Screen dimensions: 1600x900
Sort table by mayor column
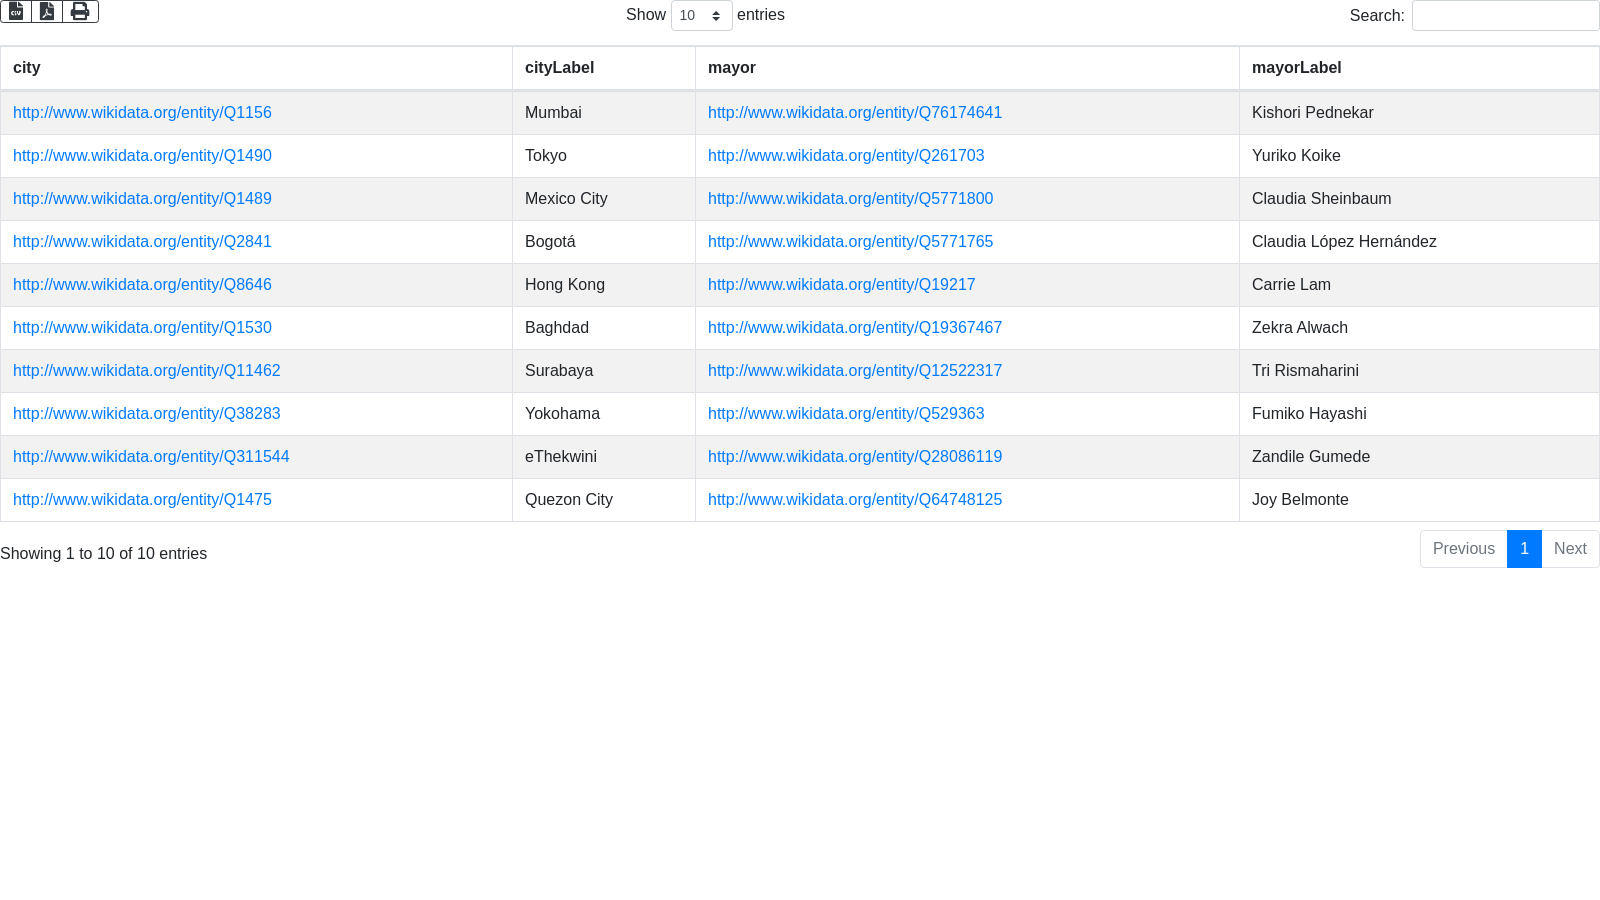click(x=731, y=68)
